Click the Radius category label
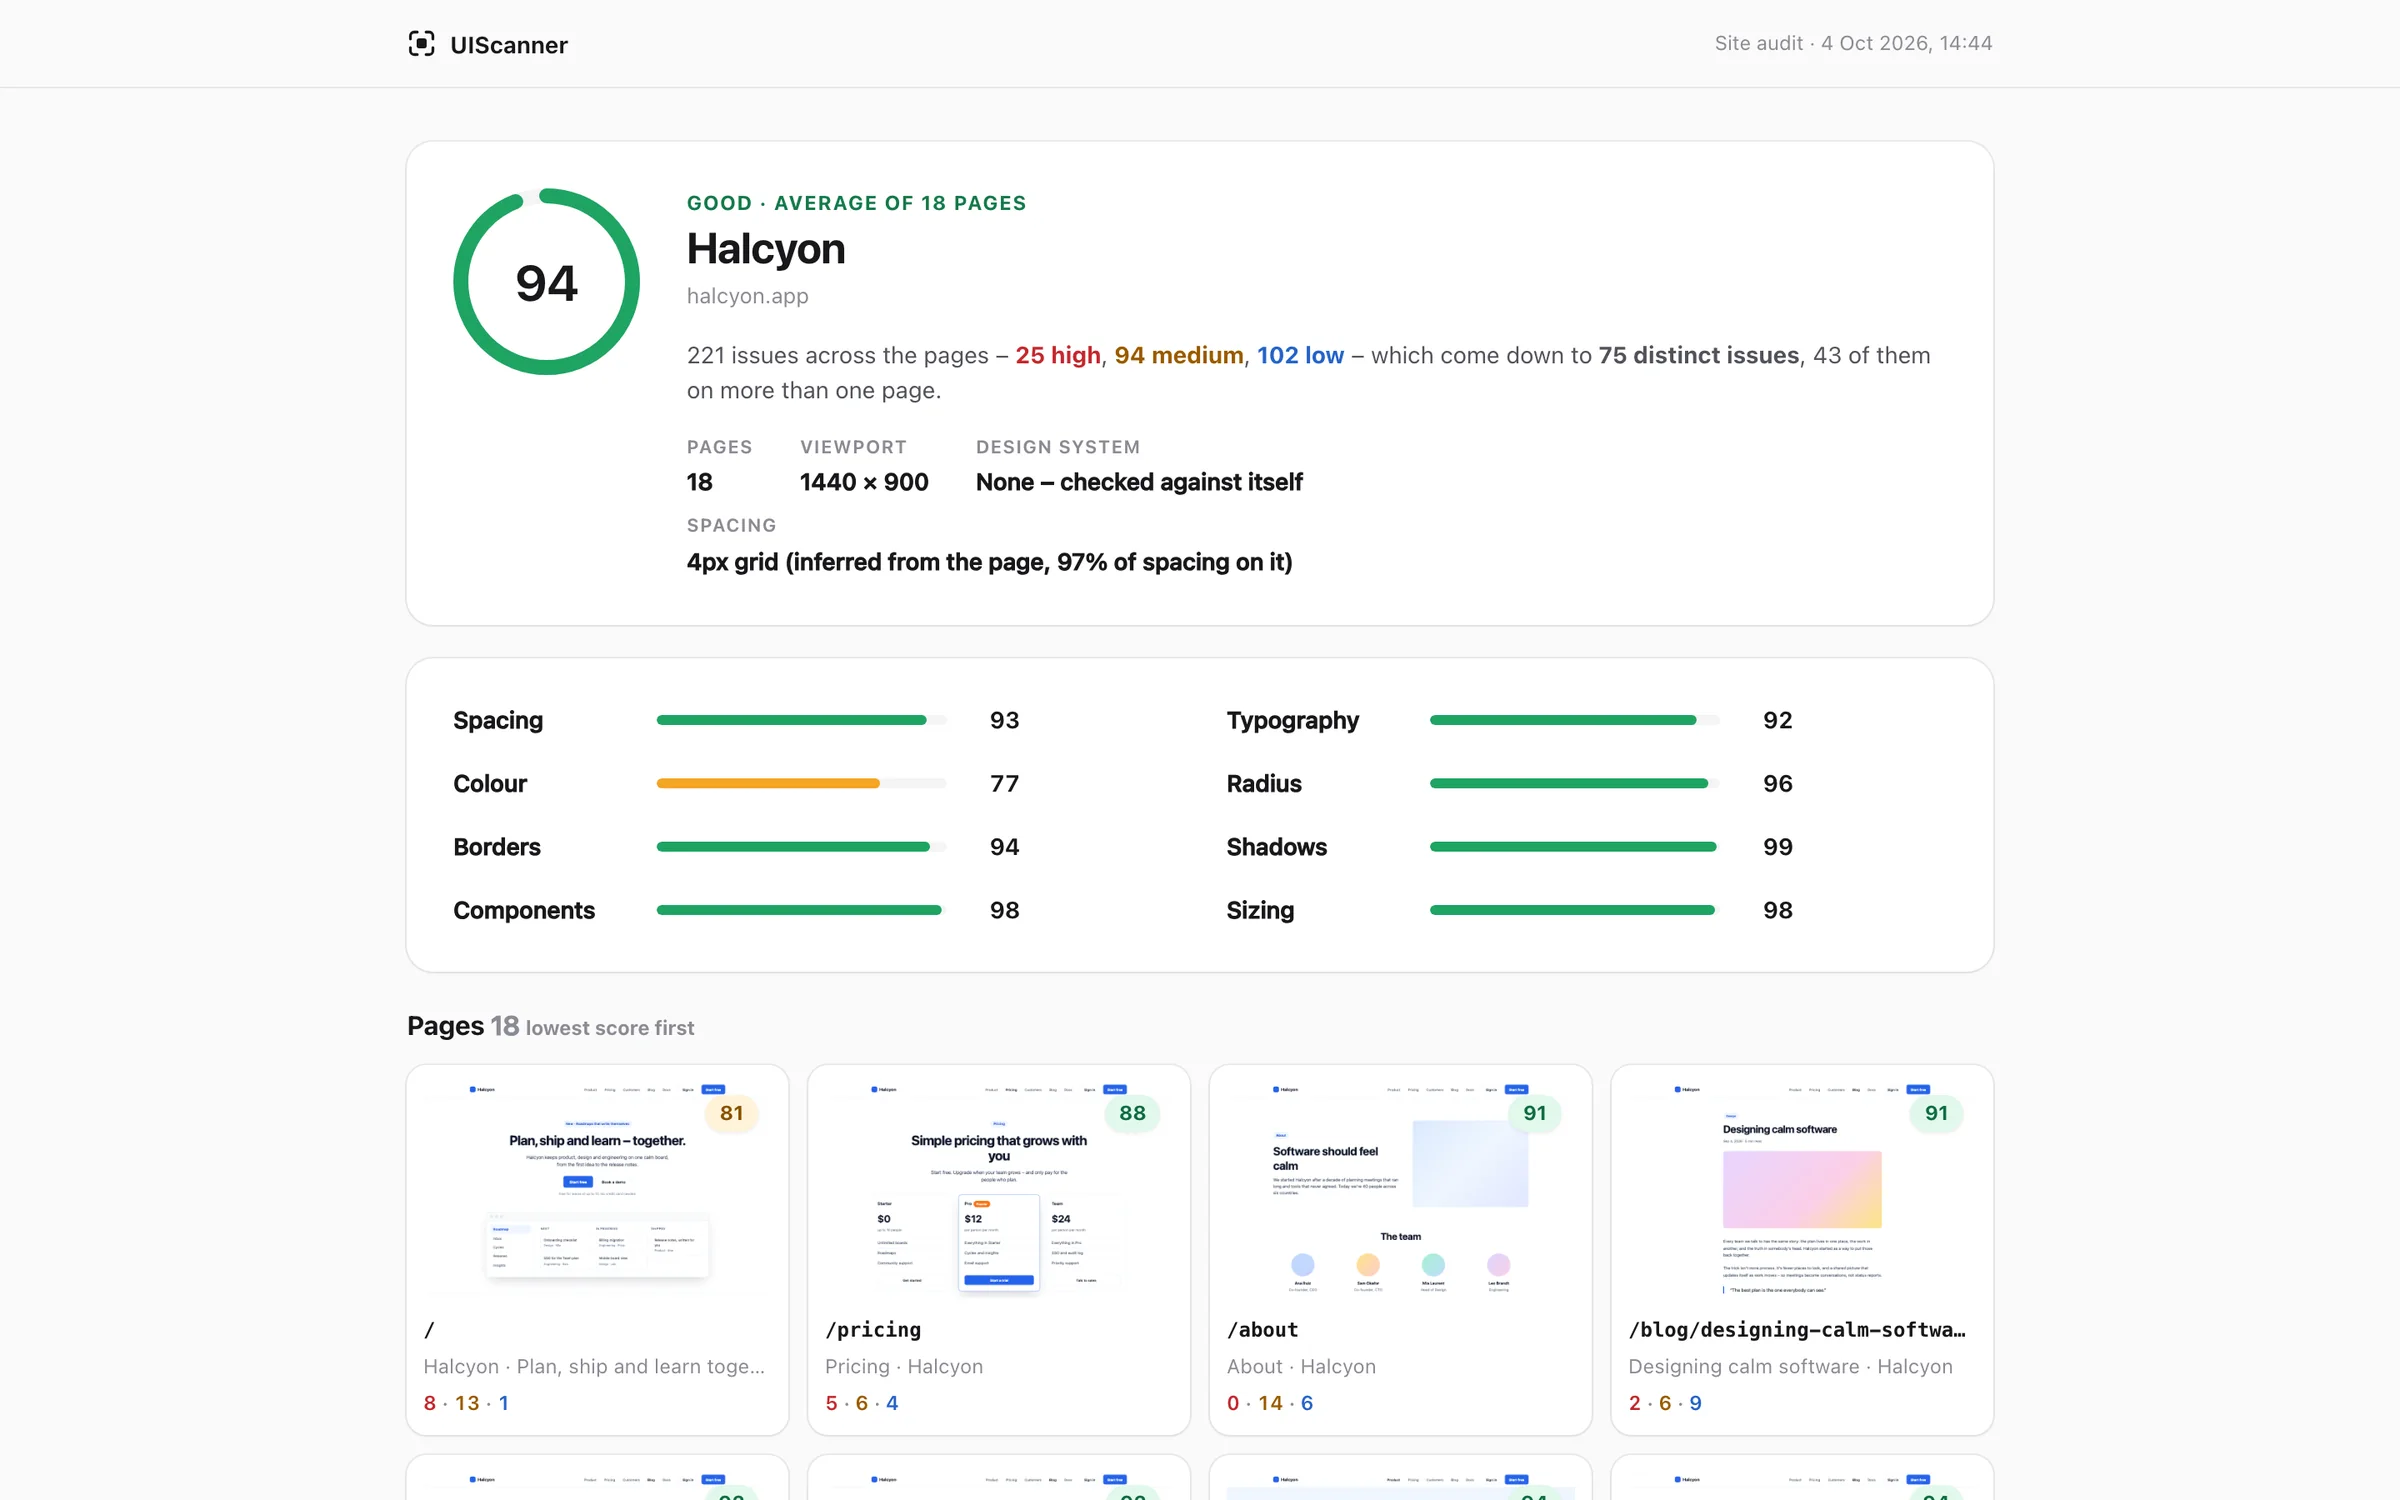 point(1264,783)
